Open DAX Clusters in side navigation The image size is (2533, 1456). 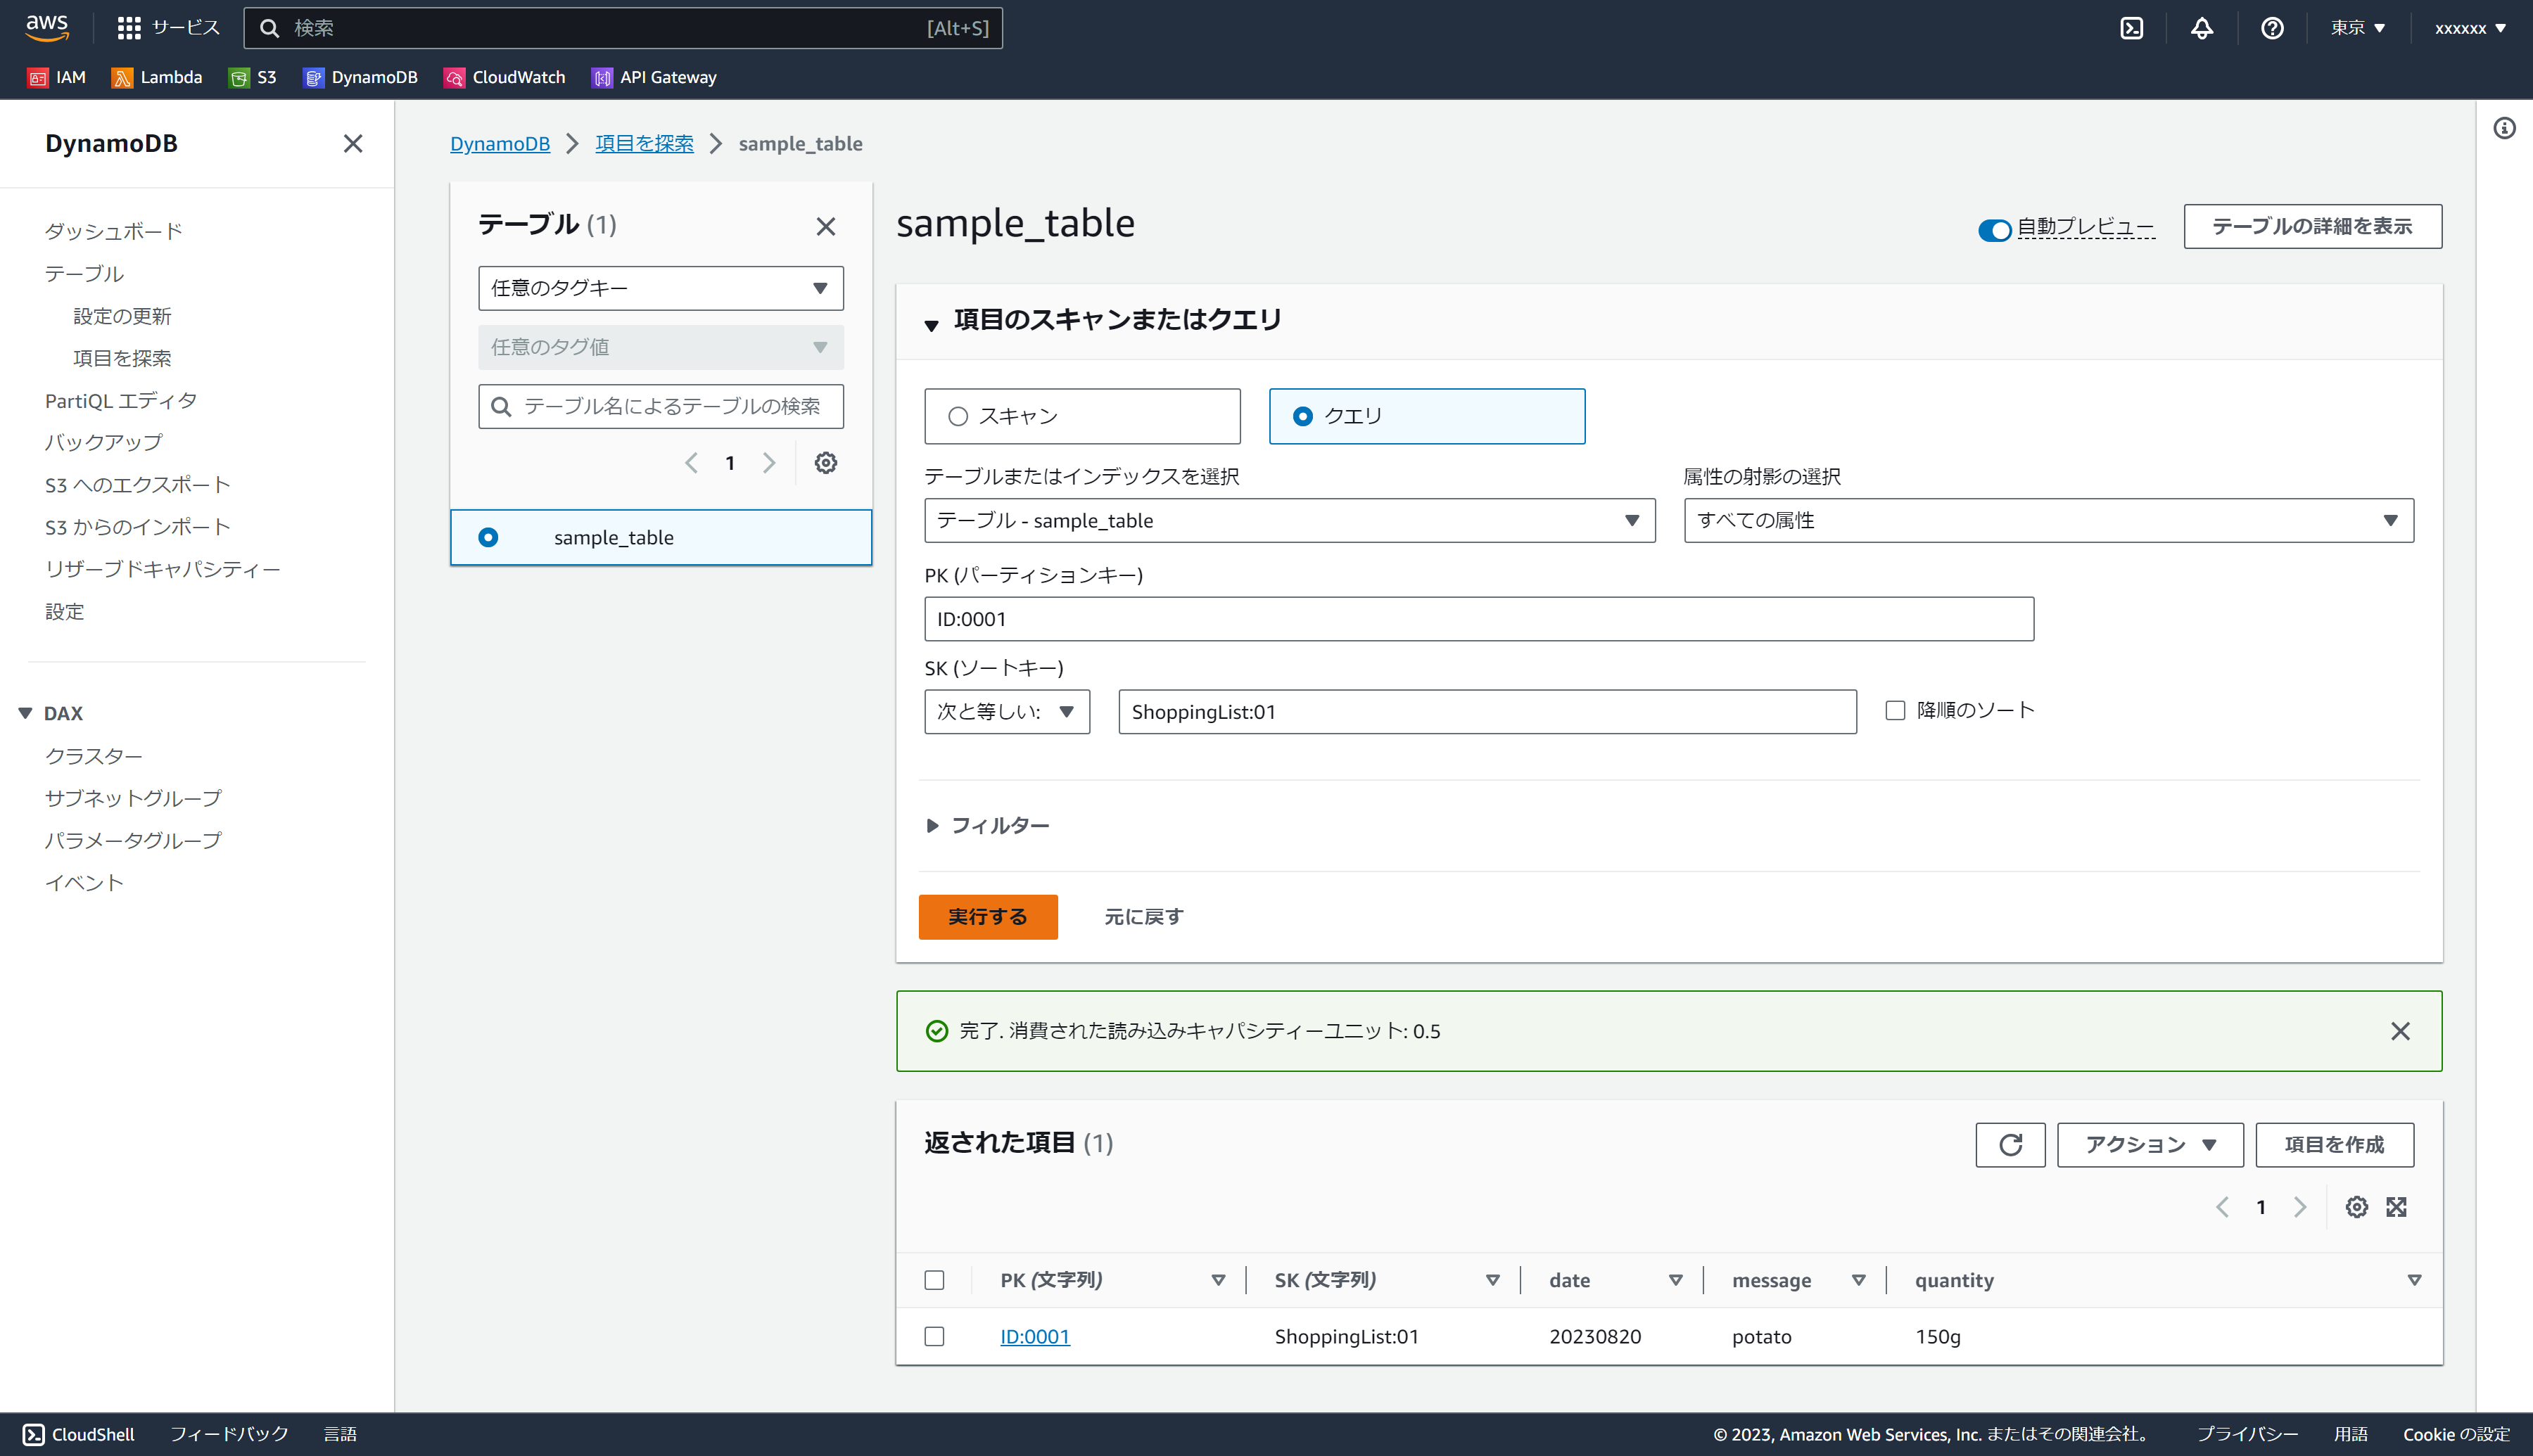(x=94, y=756)
